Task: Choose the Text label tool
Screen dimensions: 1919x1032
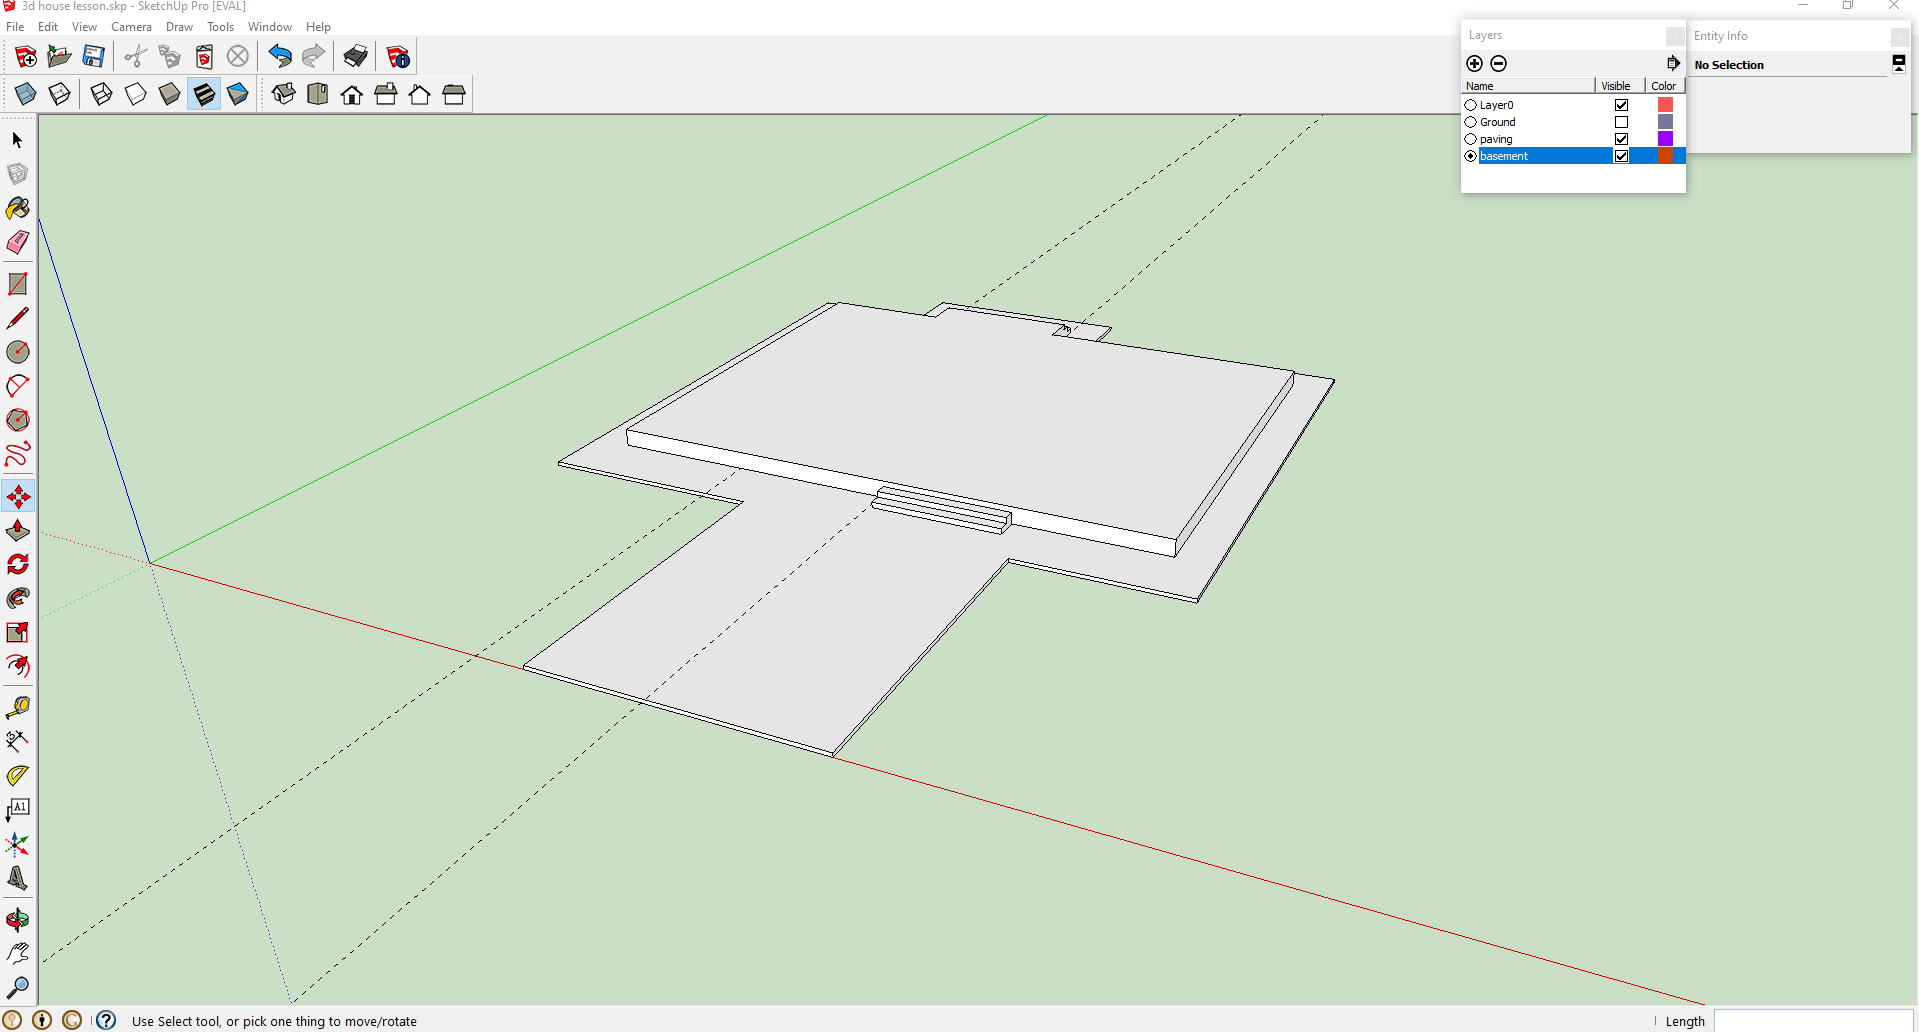Action: (x=17, y=809)
